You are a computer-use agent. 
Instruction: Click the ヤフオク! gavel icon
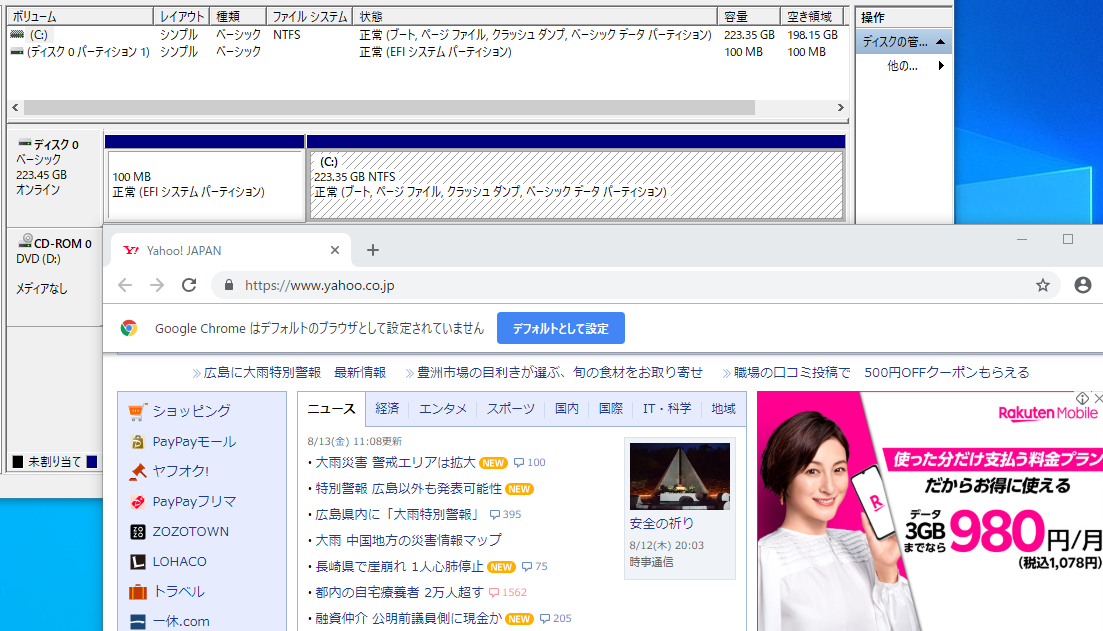point(138,471)
